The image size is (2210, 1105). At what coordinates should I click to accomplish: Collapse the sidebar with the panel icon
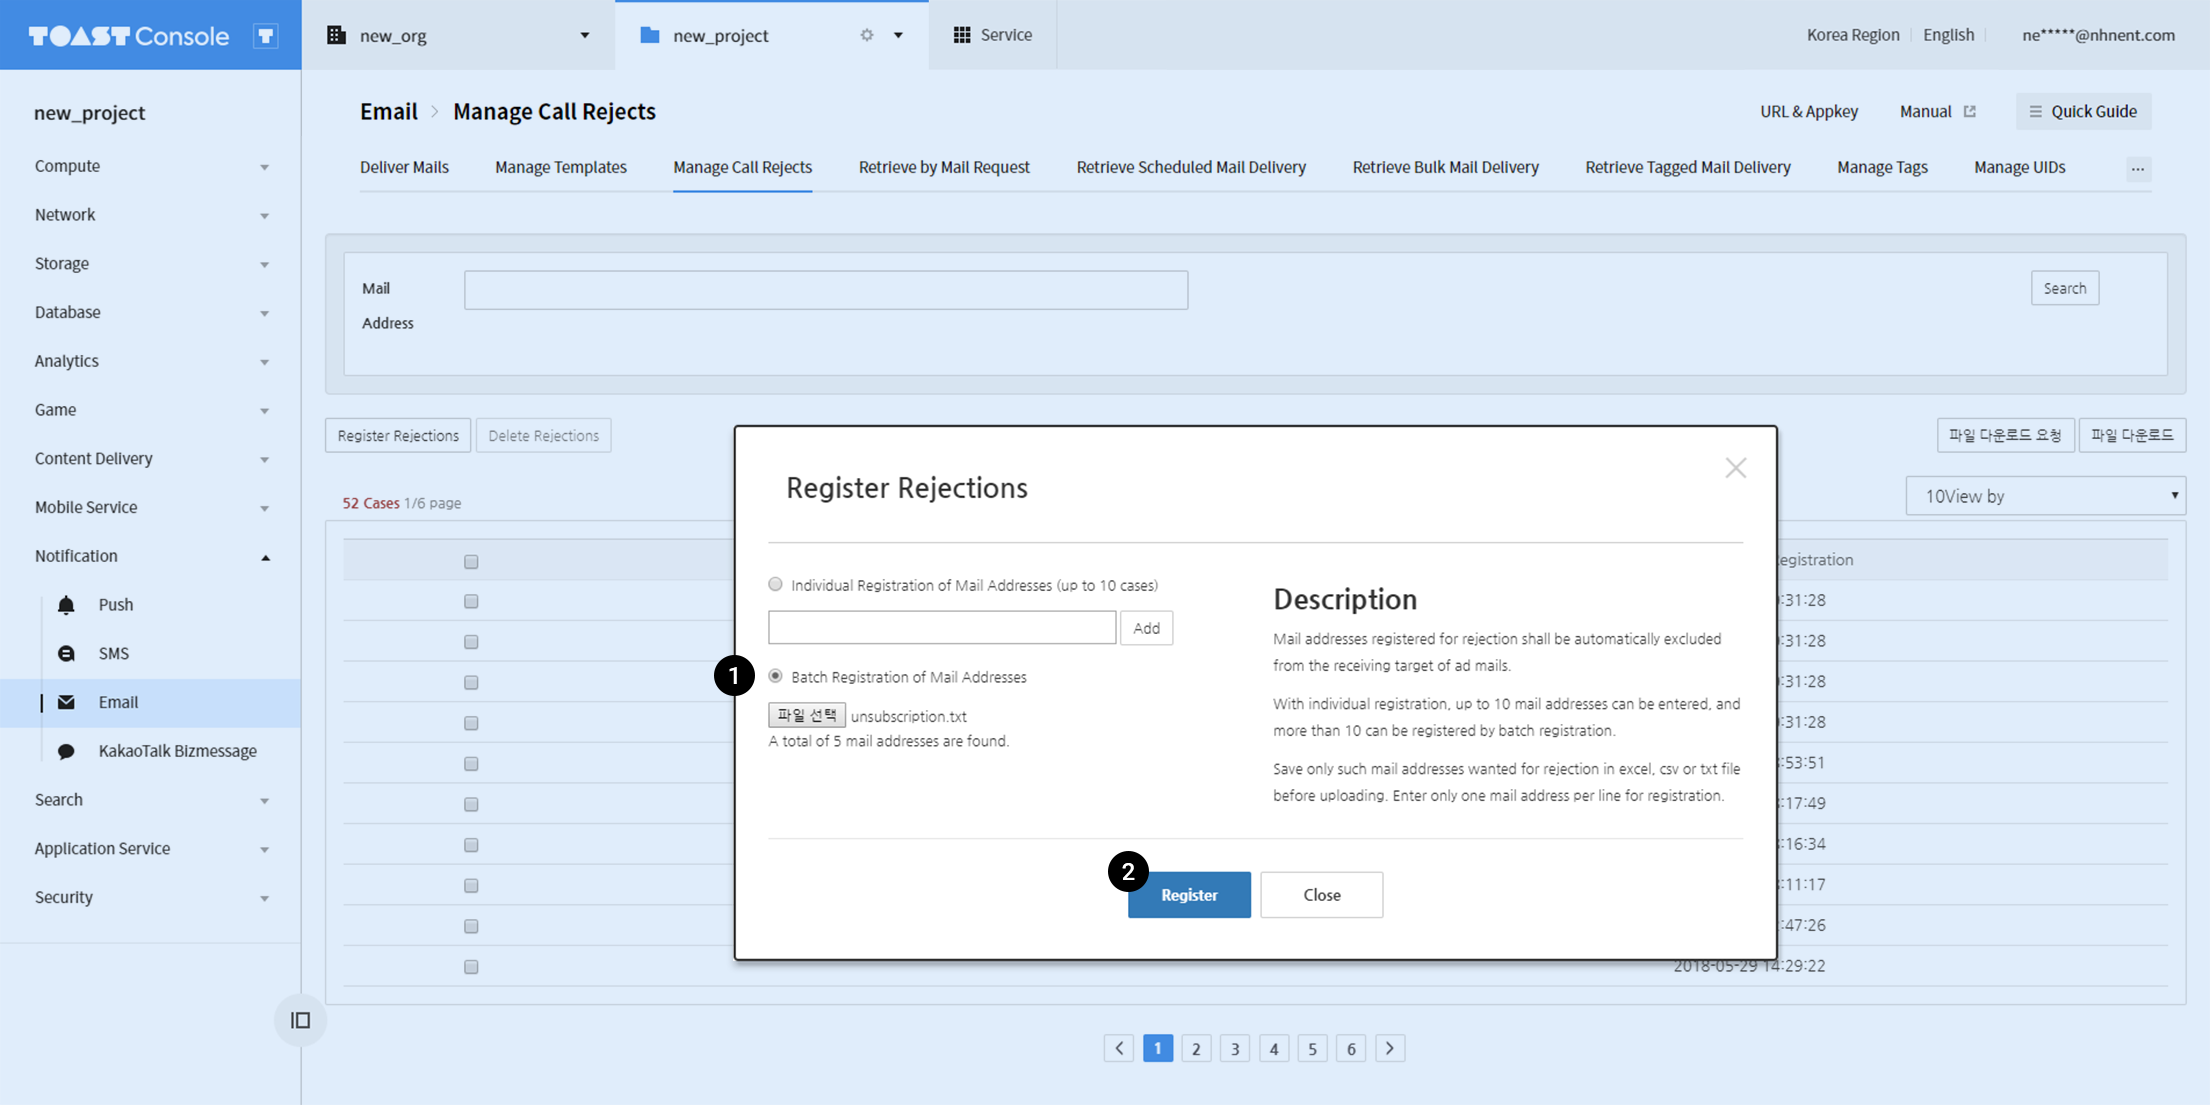coord(300,1020)
